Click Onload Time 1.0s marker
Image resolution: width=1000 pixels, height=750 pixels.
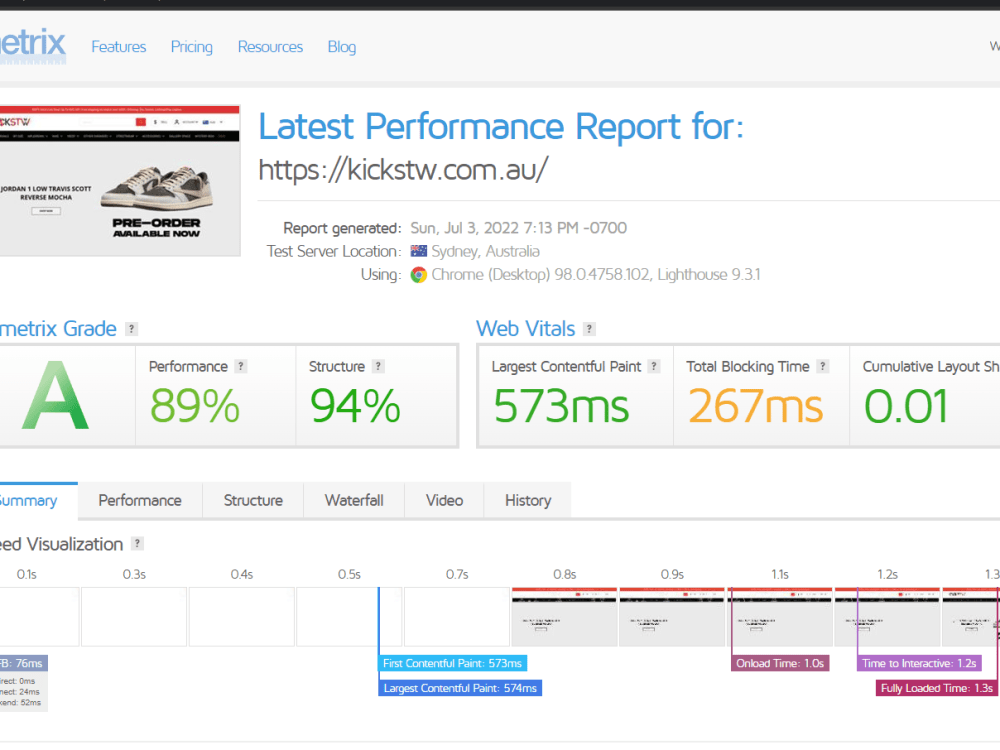tap(780, 663)
